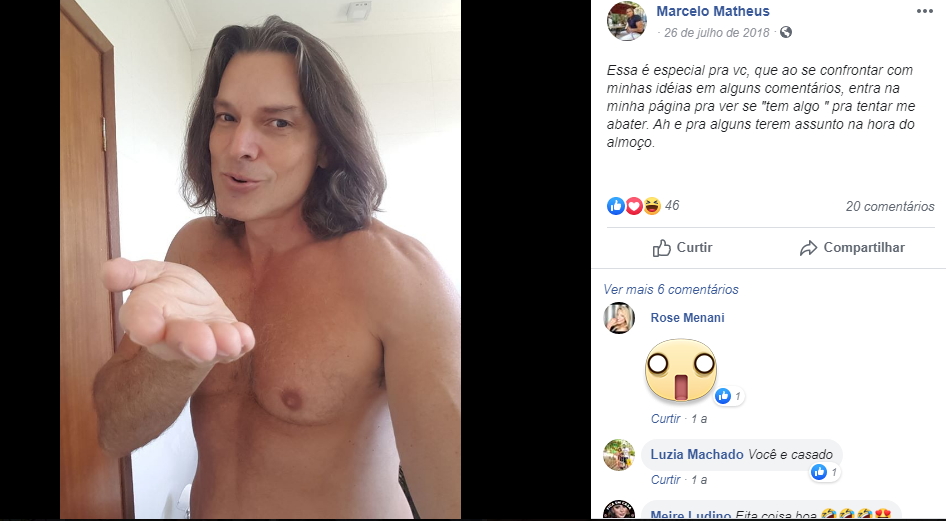Click the red heart reaction icon
This screenshot has width=946, height=521.
click(x=633, y=206)
